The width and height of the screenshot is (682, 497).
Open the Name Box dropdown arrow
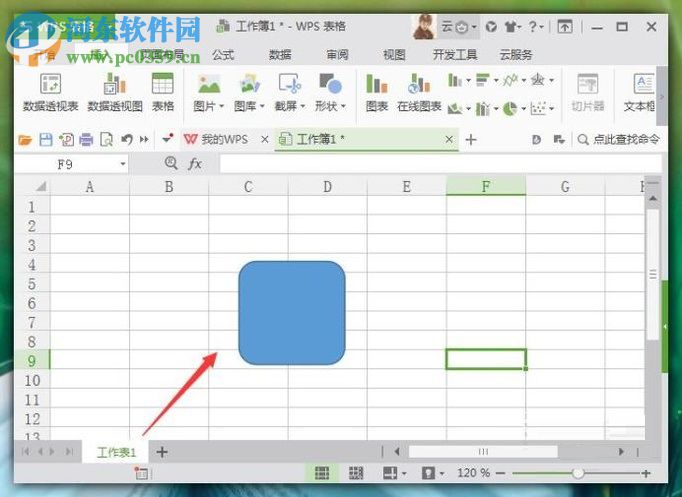click(123, 164)
